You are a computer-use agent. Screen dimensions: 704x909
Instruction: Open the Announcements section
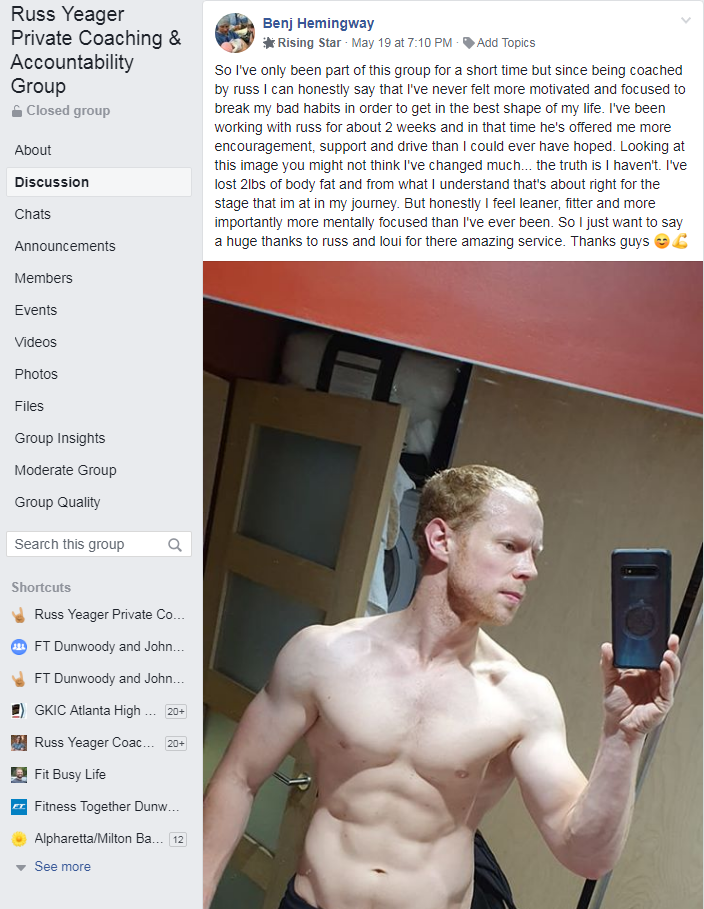[65, 246]
